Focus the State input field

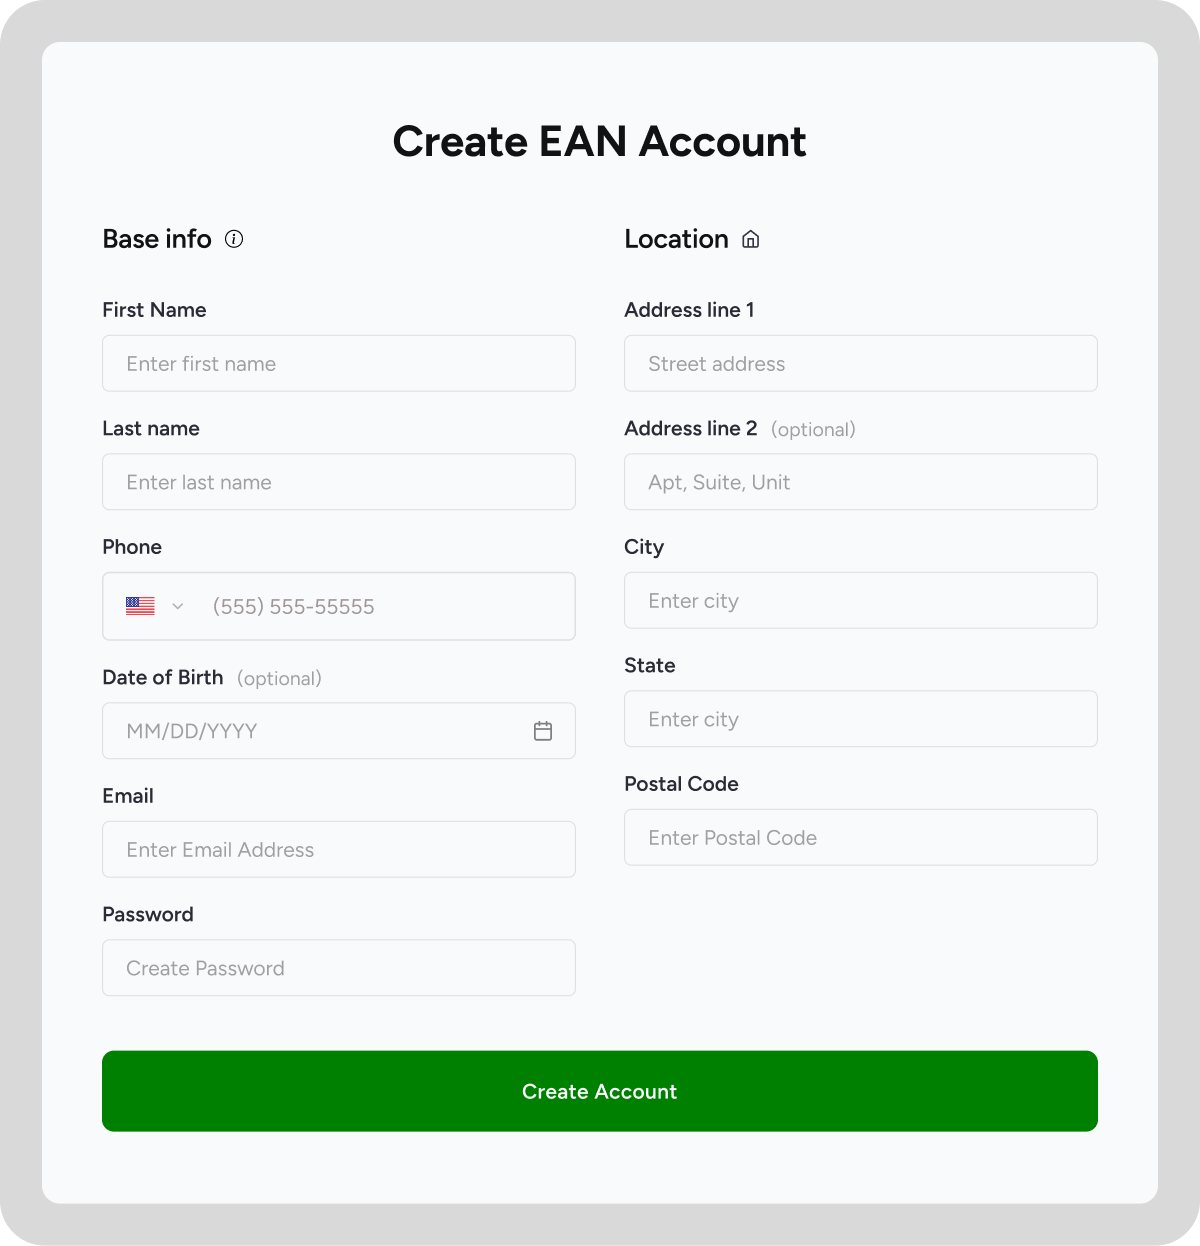click(x=860, y=719)
